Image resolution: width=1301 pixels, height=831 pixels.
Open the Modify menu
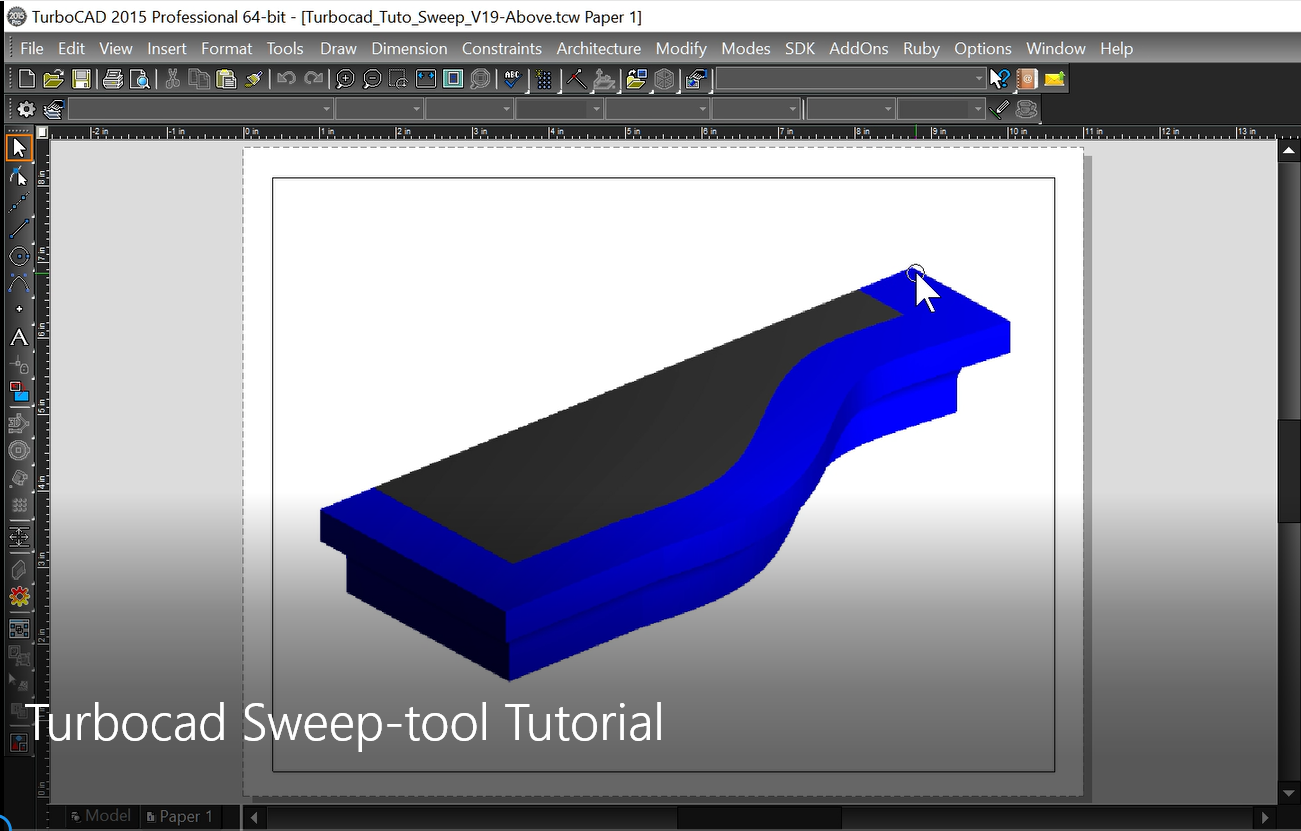pos(681,48)
